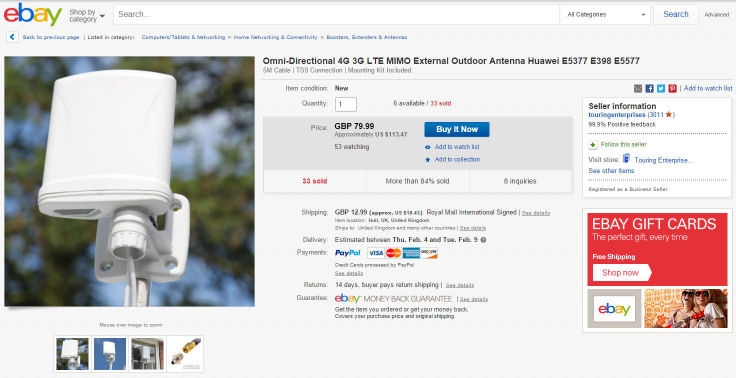Viewport: 736px width, 378px height.
Task: Click the Search button
Action: click(675, 15)
